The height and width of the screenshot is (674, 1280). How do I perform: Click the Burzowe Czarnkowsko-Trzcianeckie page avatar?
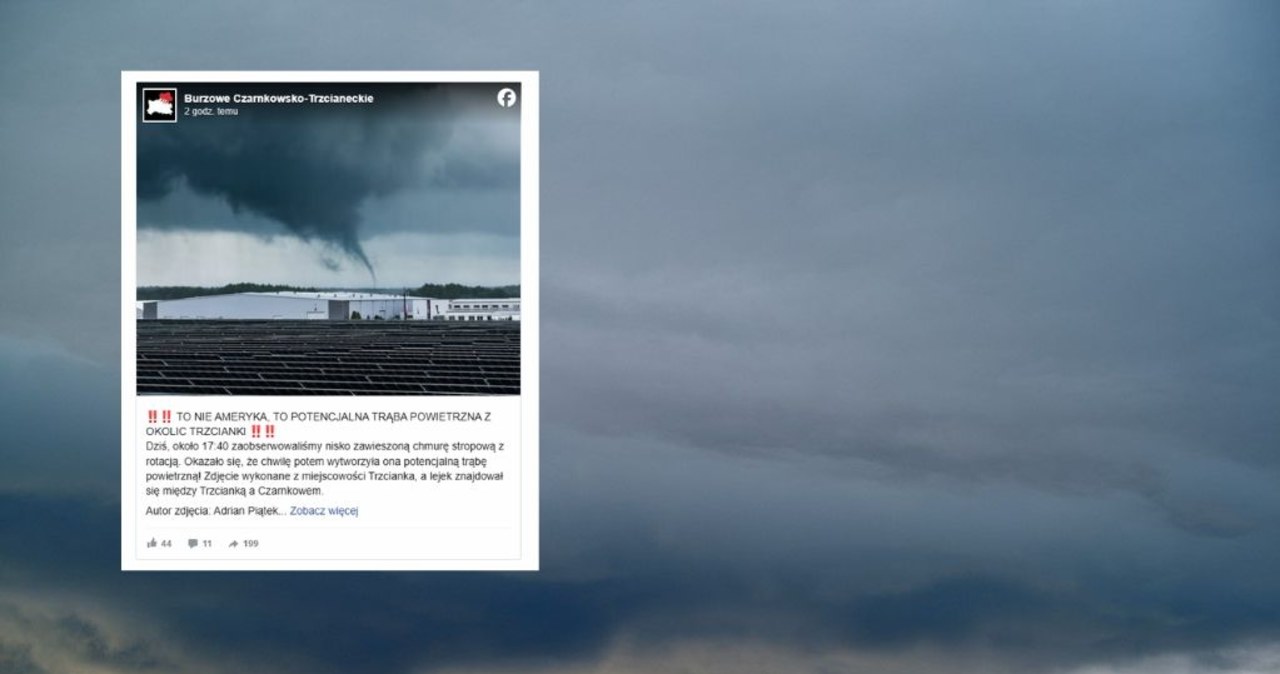[159, 104]
